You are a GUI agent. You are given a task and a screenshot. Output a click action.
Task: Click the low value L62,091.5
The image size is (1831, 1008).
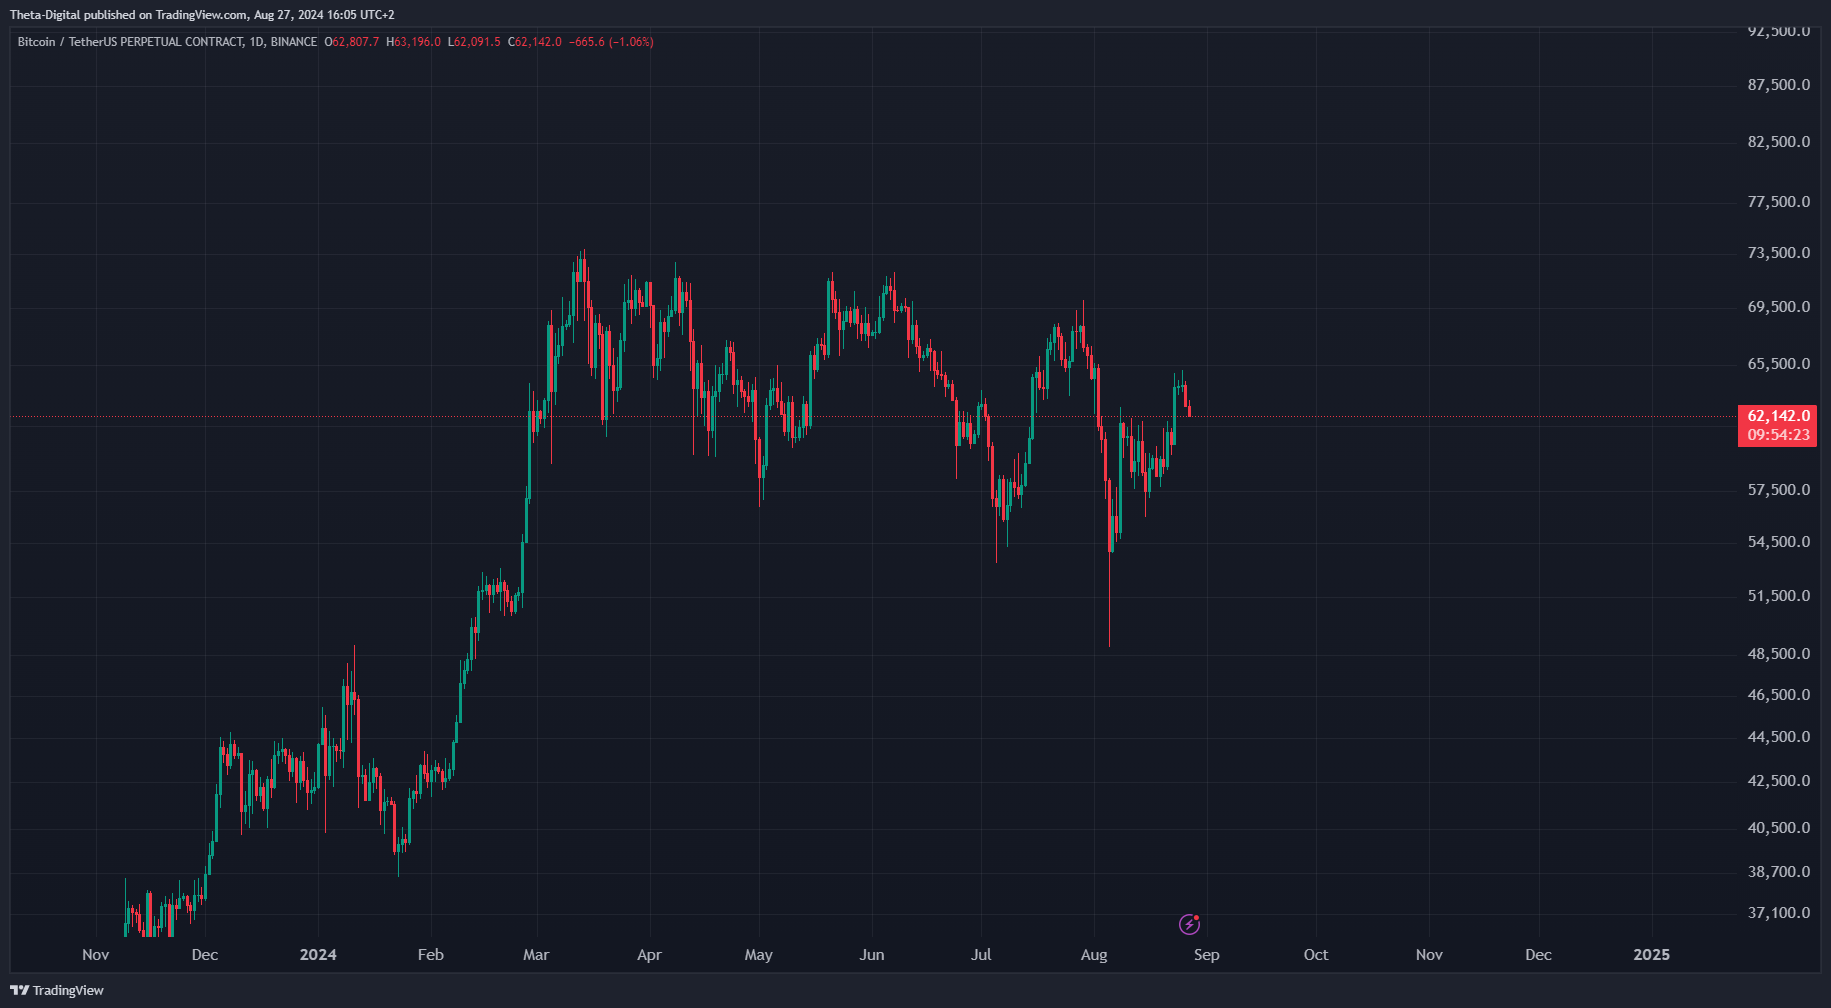(x=474, y=42)
